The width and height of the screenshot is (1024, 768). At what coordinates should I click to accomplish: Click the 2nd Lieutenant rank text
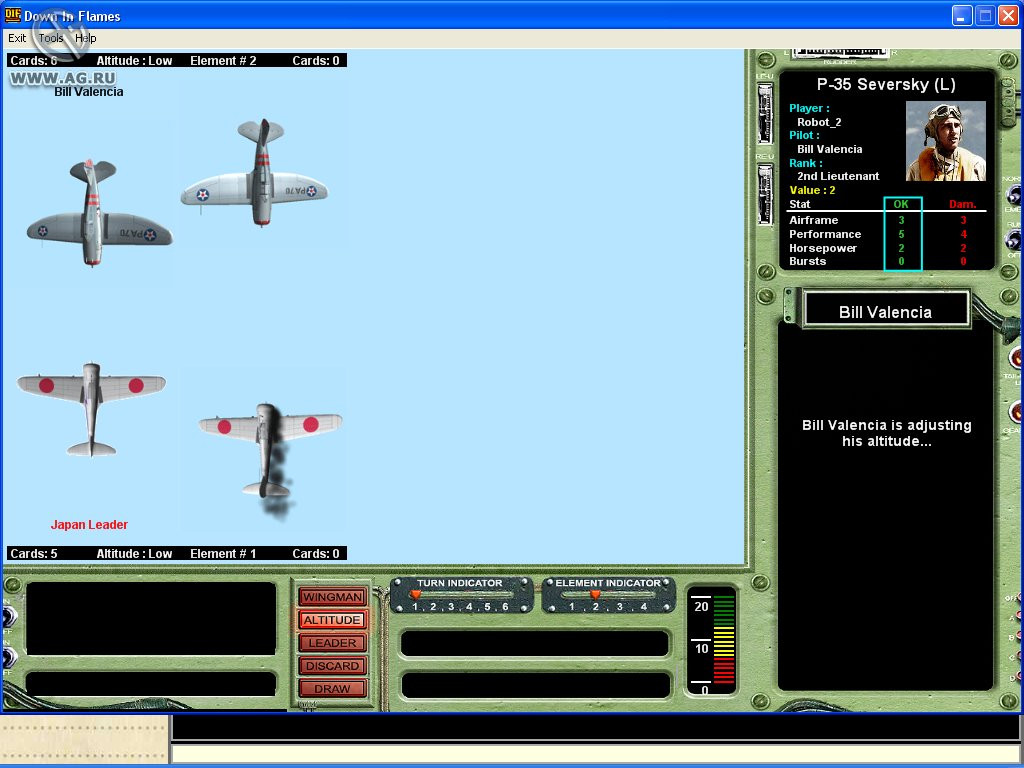click(x=838, y=176)
